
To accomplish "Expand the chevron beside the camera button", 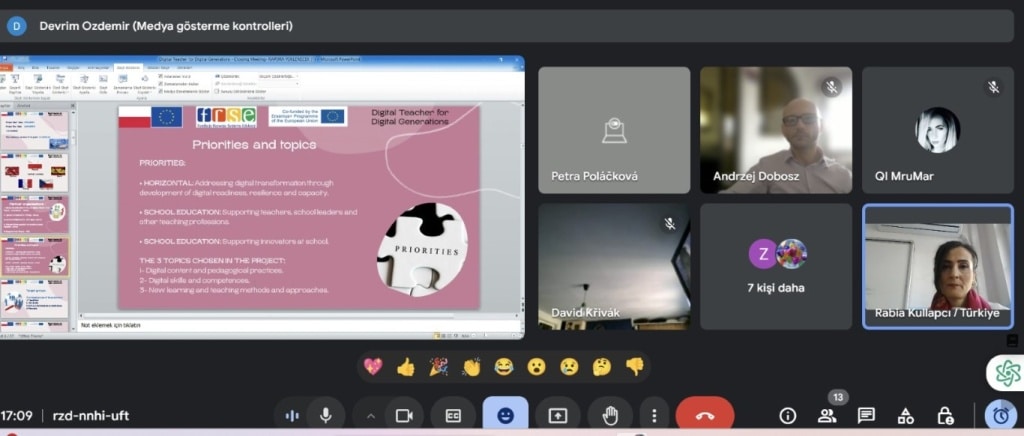I will 371,415.
